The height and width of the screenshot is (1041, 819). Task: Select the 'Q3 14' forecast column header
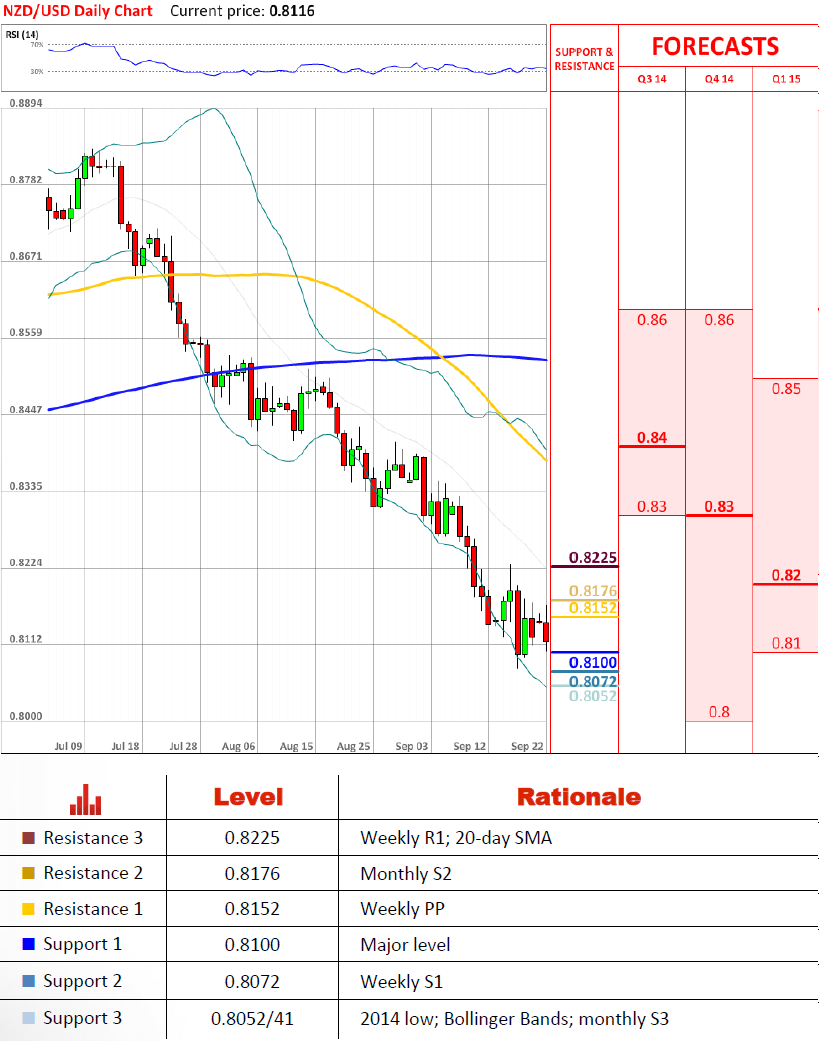point(652,79)
